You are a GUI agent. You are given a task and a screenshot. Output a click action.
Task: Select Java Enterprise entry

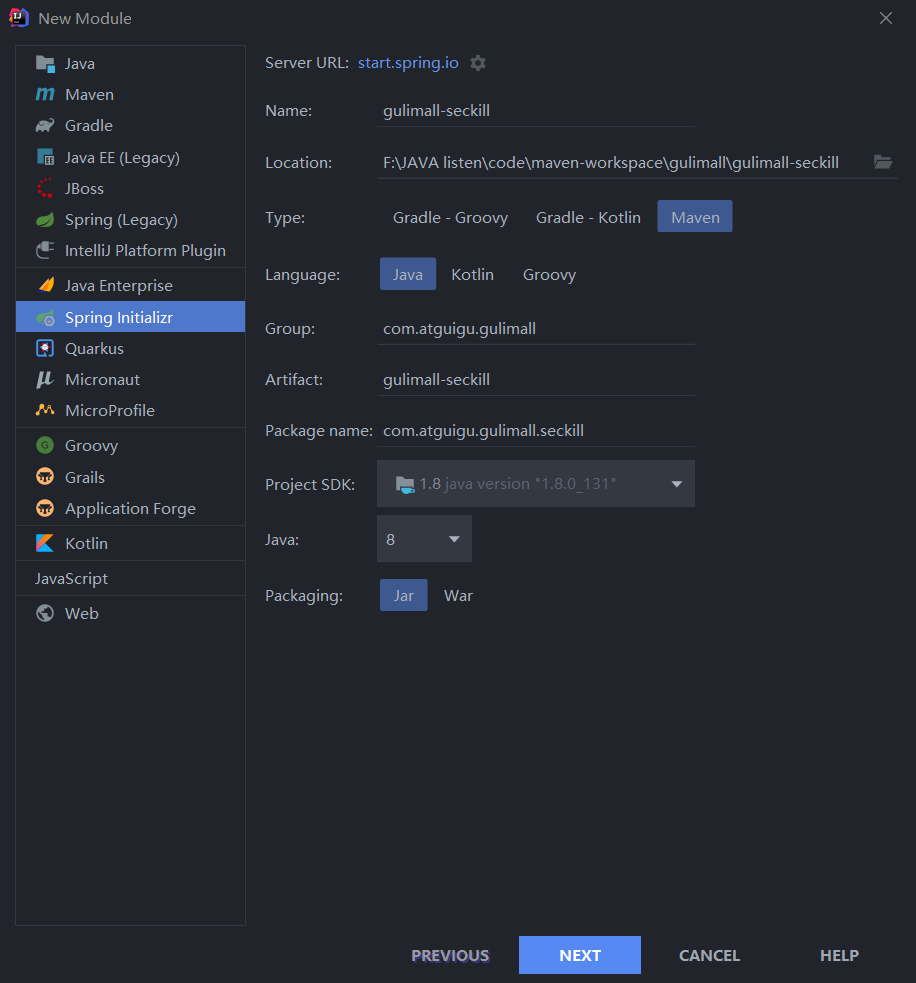tap(130, 285)
